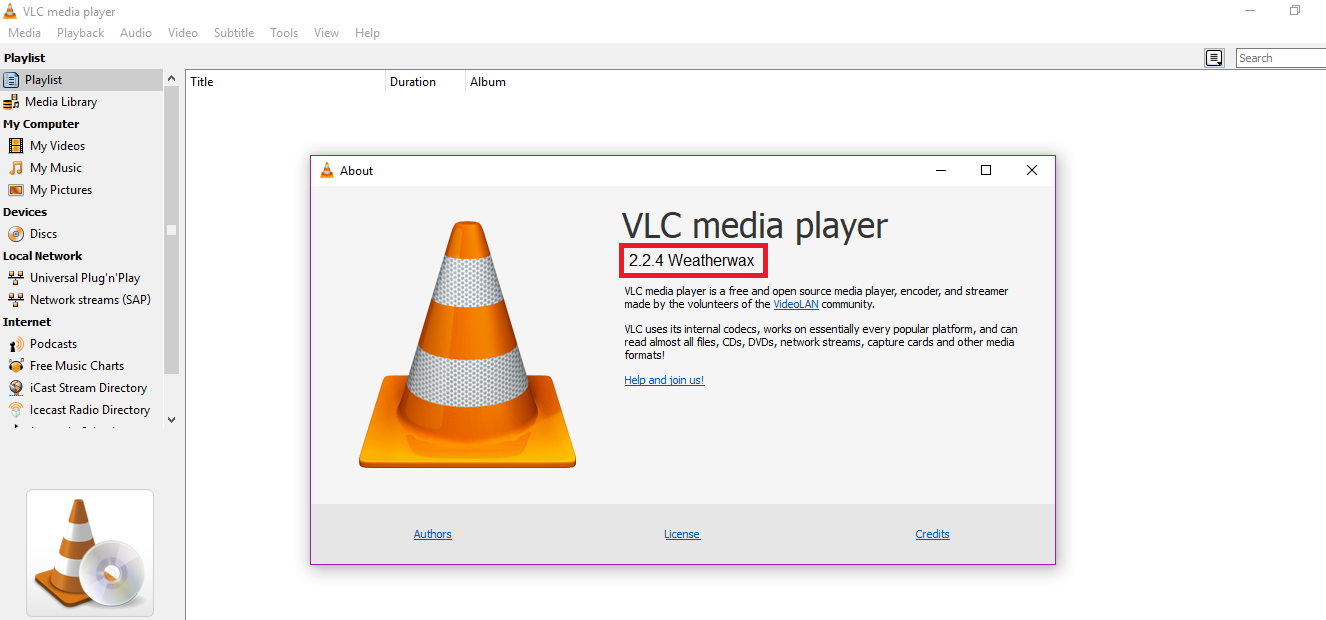Sort playlist by Title column header

[285, 82]
